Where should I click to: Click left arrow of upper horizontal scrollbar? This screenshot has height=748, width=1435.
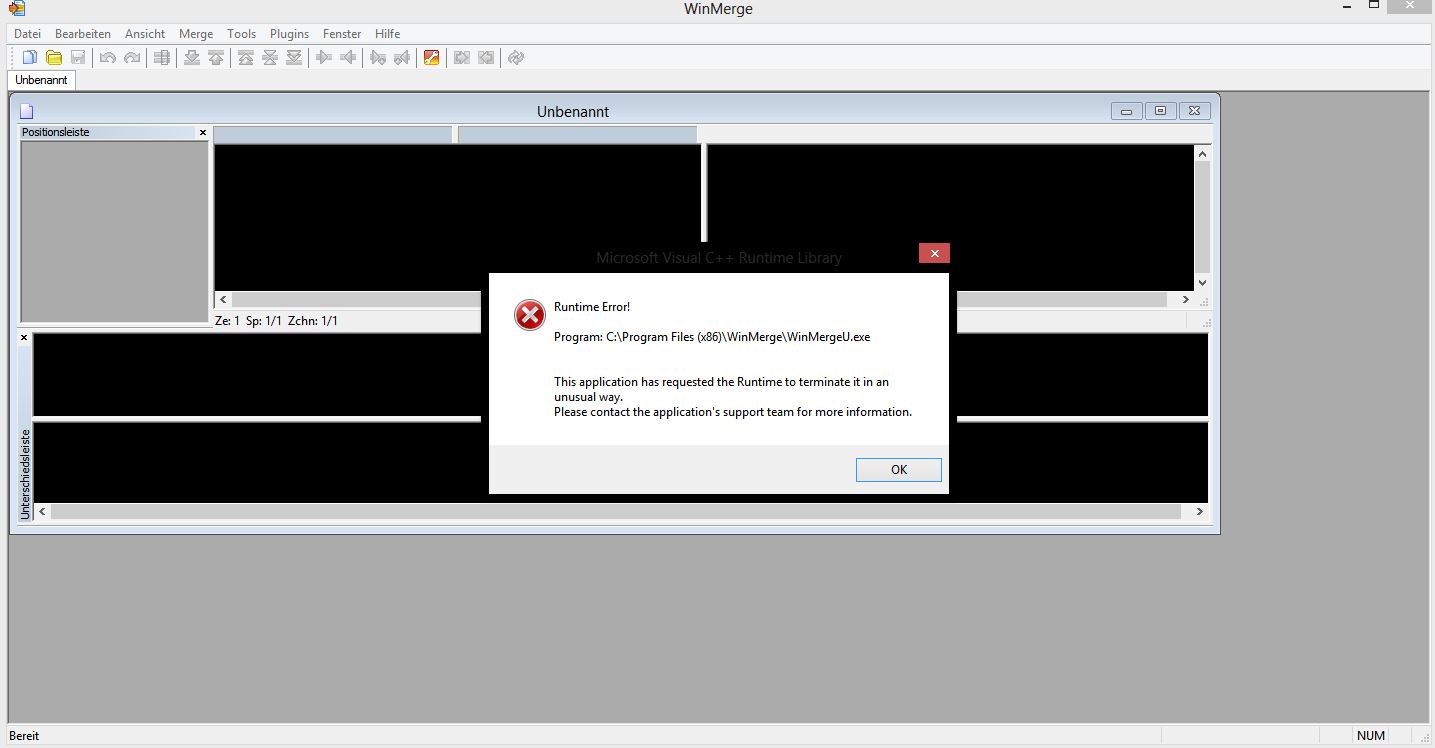tap(223, 299)
